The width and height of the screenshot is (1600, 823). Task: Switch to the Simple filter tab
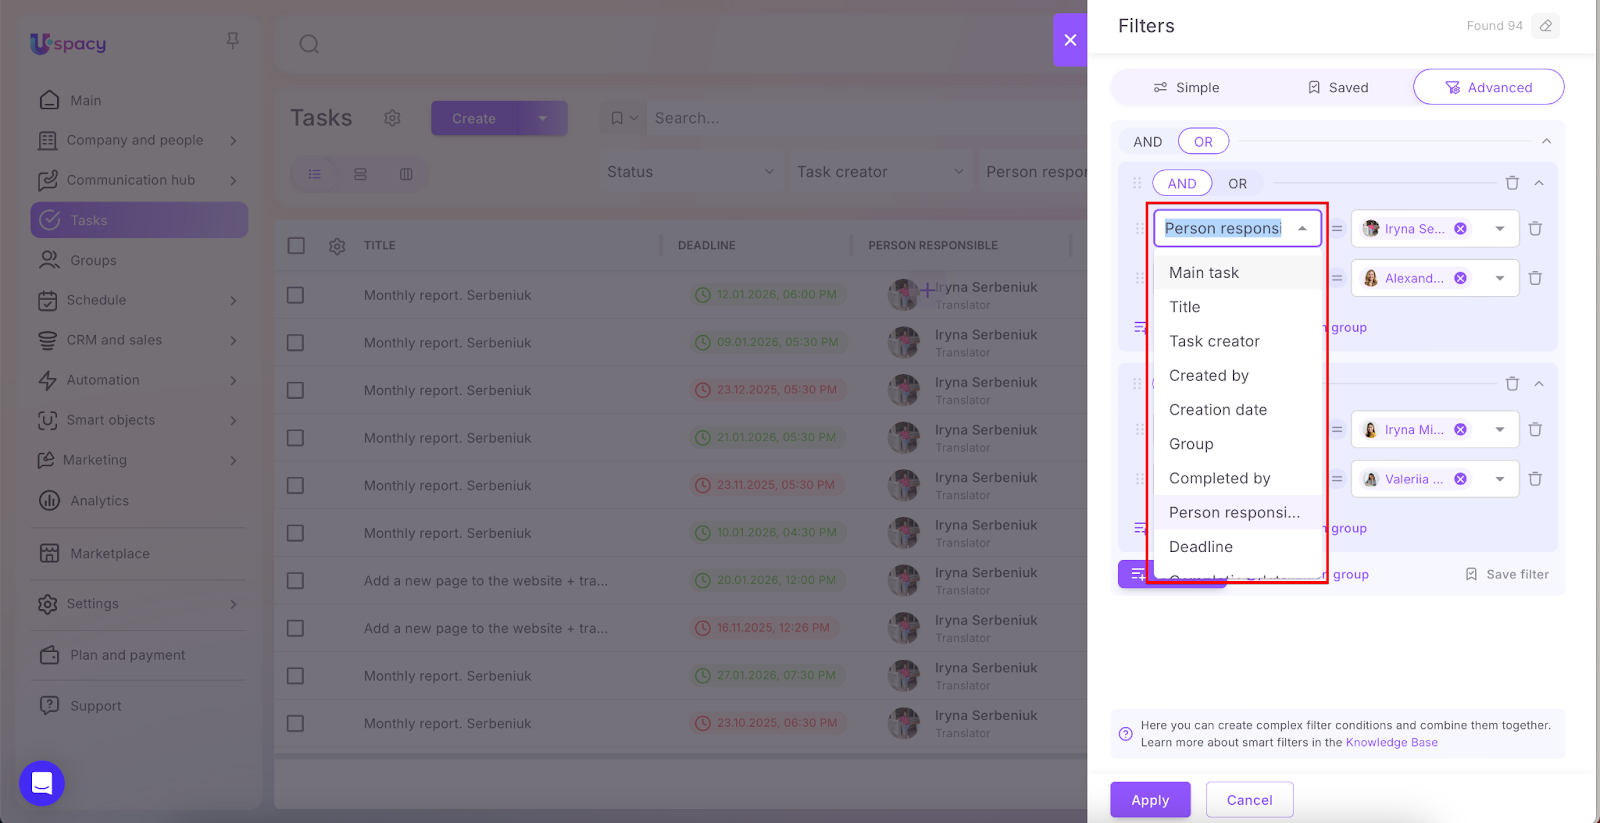[1186, 88]
